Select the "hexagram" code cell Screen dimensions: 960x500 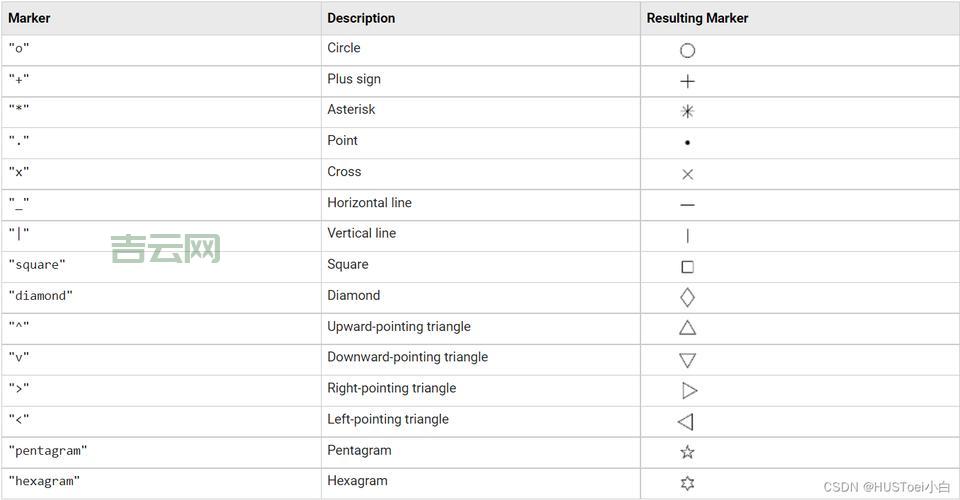click(x=44, y=482)
